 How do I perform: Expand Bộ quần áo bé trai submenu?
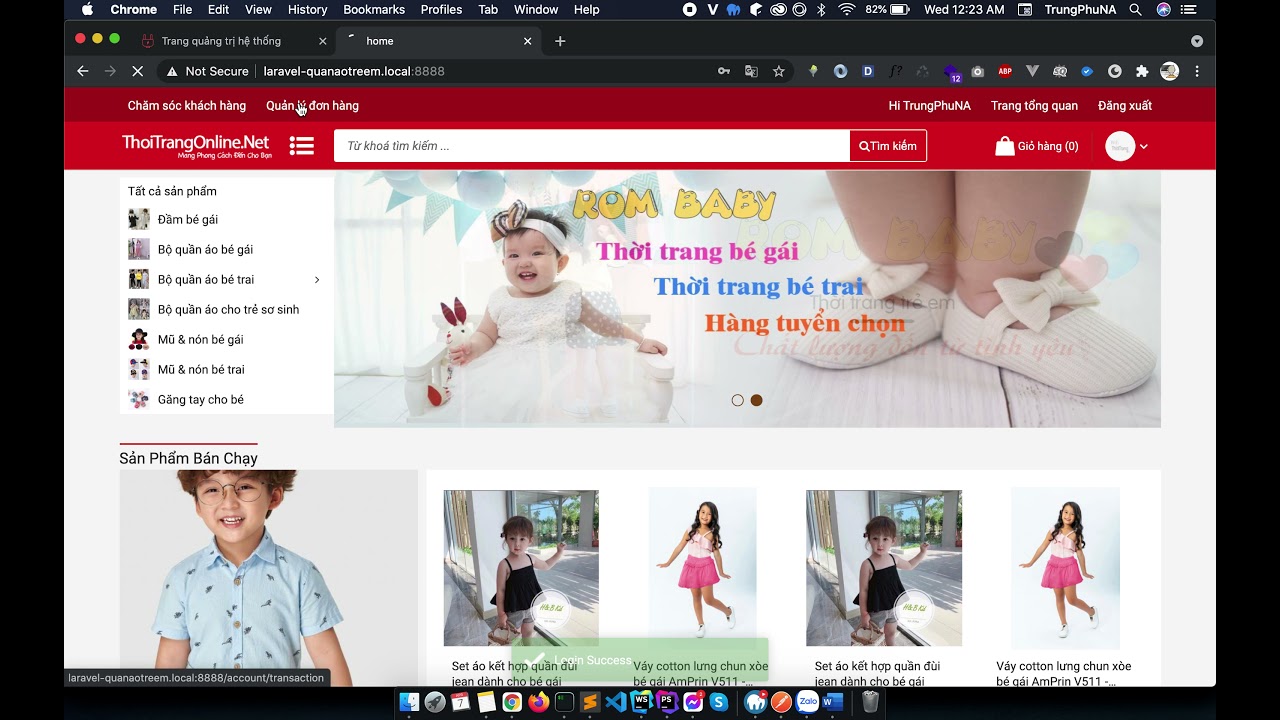click(317, 280)
